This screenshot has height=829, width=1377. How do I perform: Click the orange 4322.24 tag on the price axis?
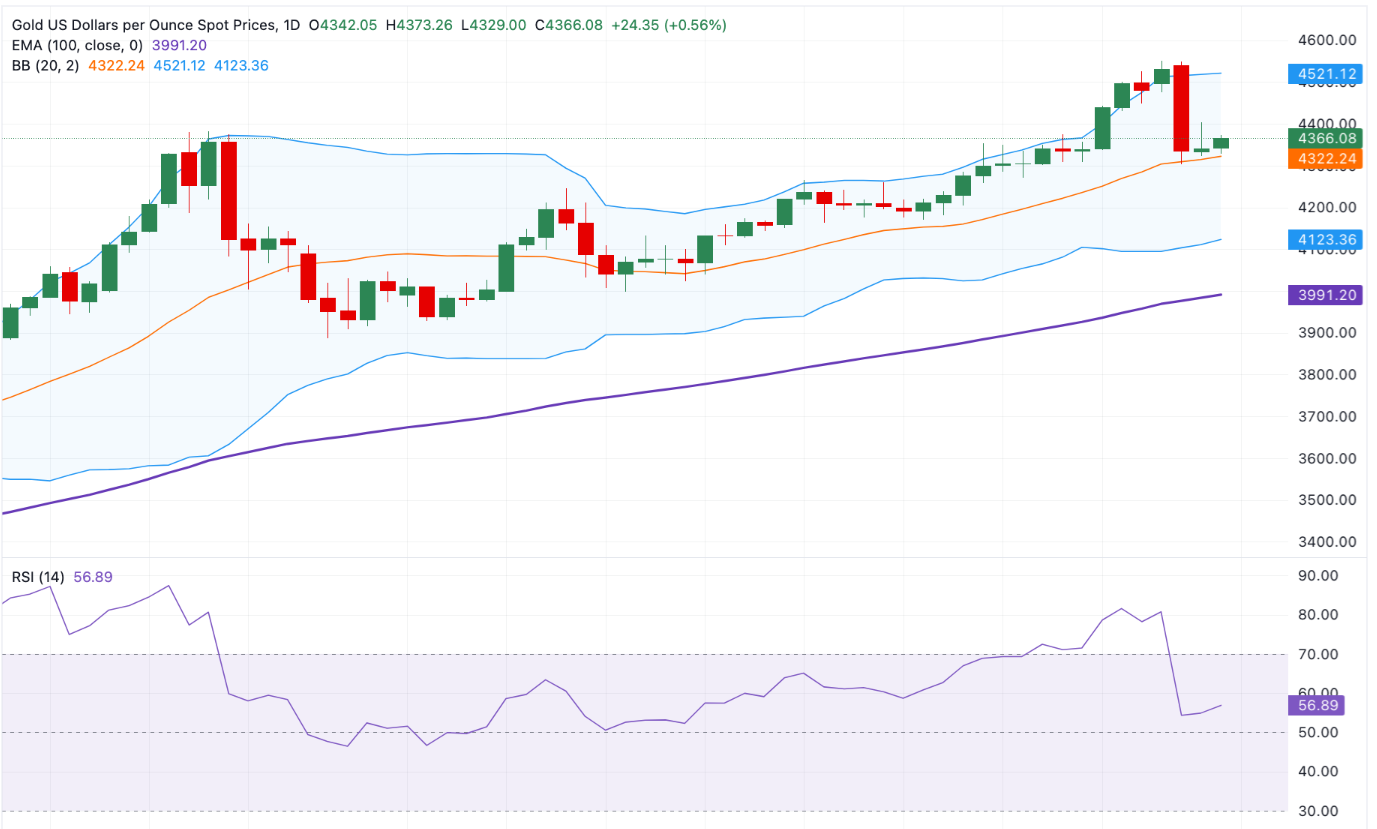[1320, 158]
